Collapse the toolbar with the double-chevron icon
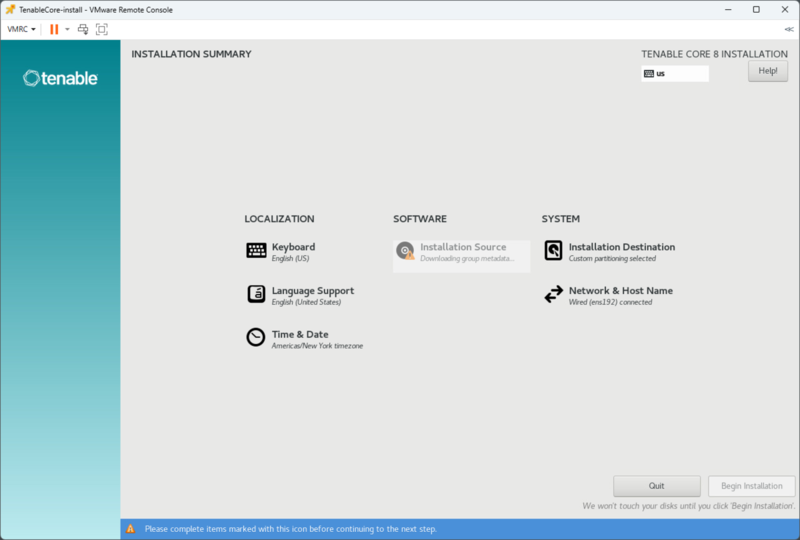 click(788, 29)
